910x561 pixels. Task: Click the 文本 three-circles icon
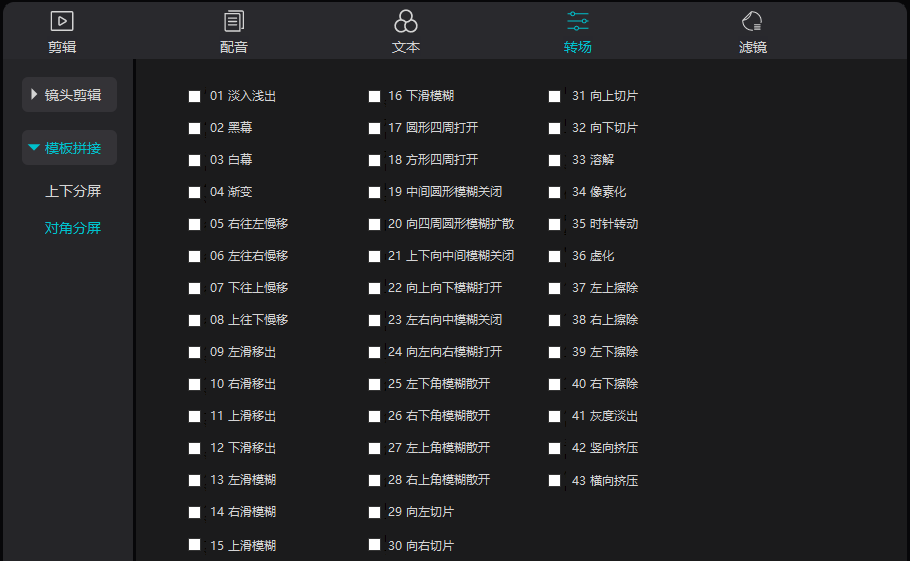pyautogui.click(x=406, y=21)
